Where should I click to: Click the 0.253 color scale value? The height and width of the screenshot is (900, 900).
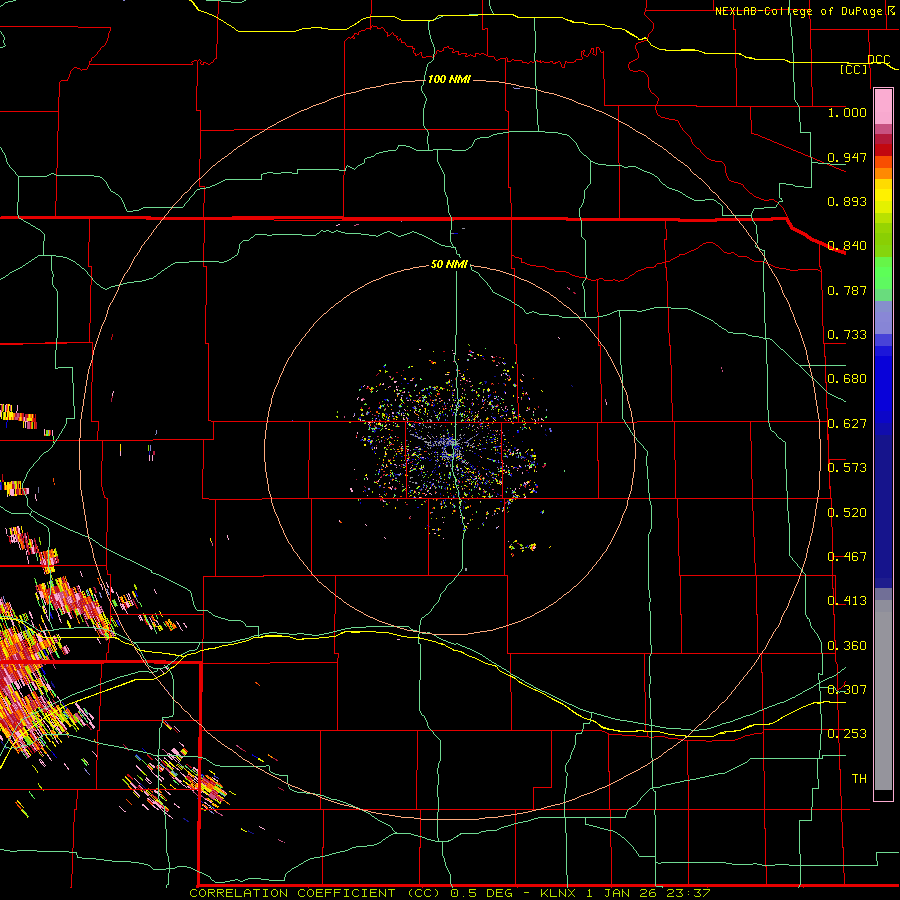[847, 734]
